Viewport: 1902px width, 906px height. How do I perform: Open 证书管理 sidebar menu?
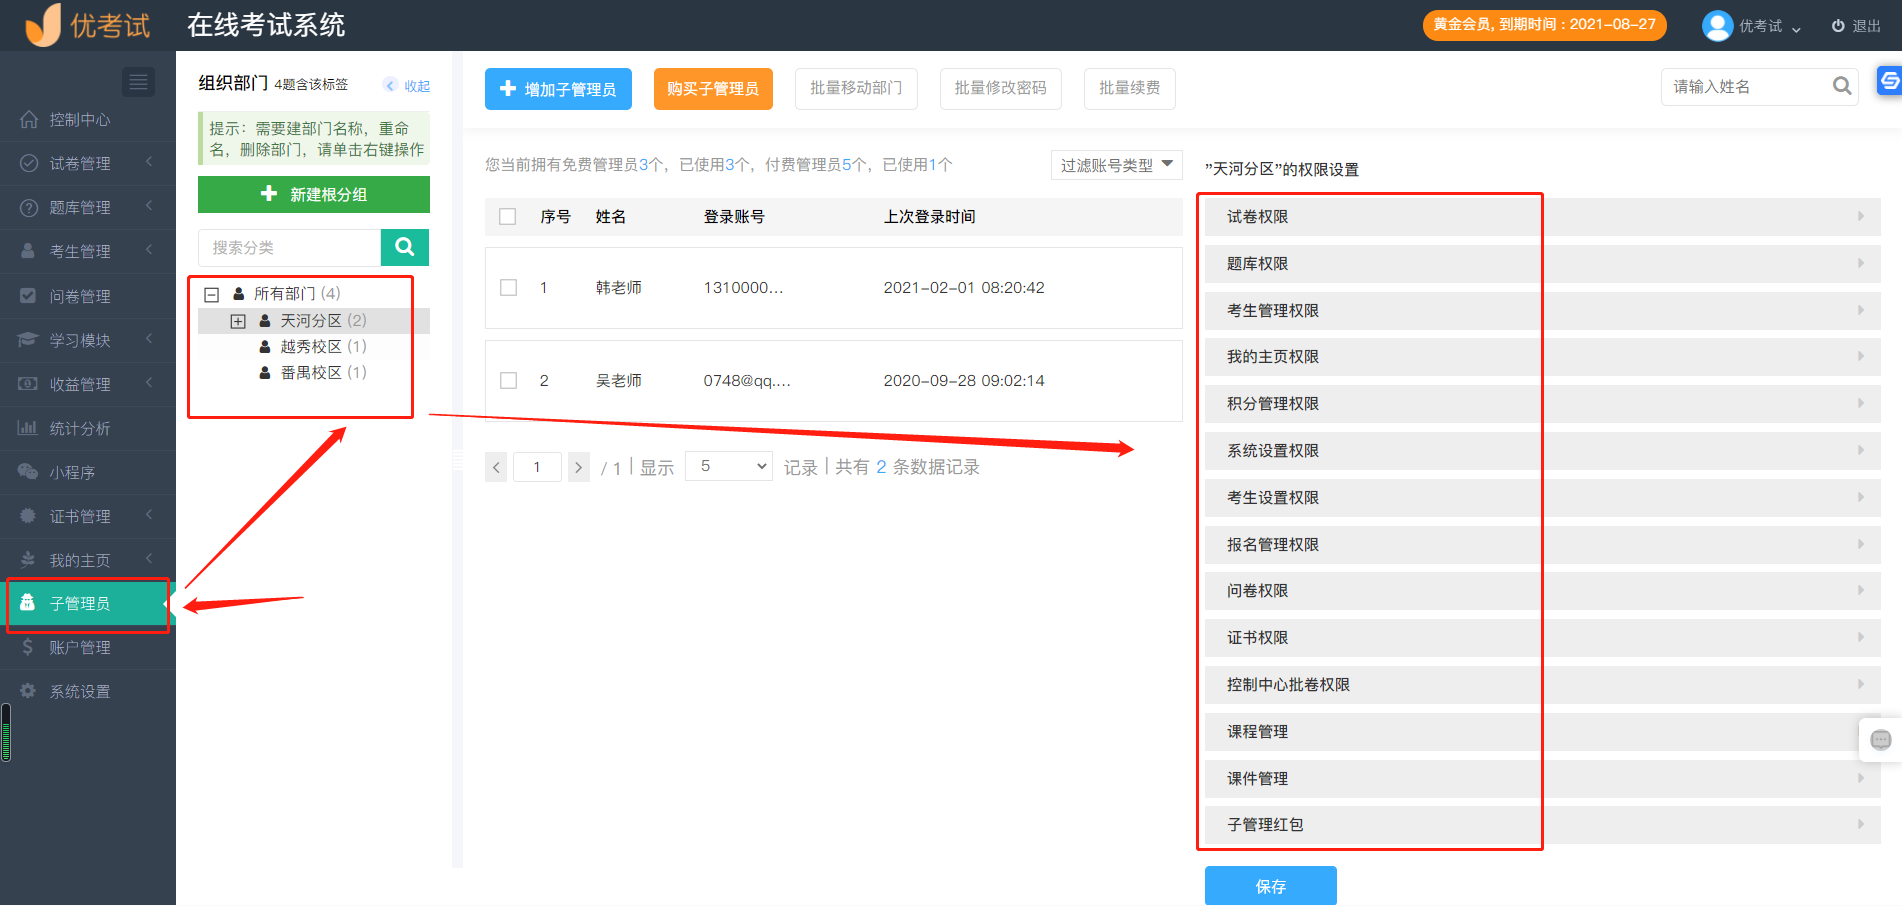click(88, 516)
